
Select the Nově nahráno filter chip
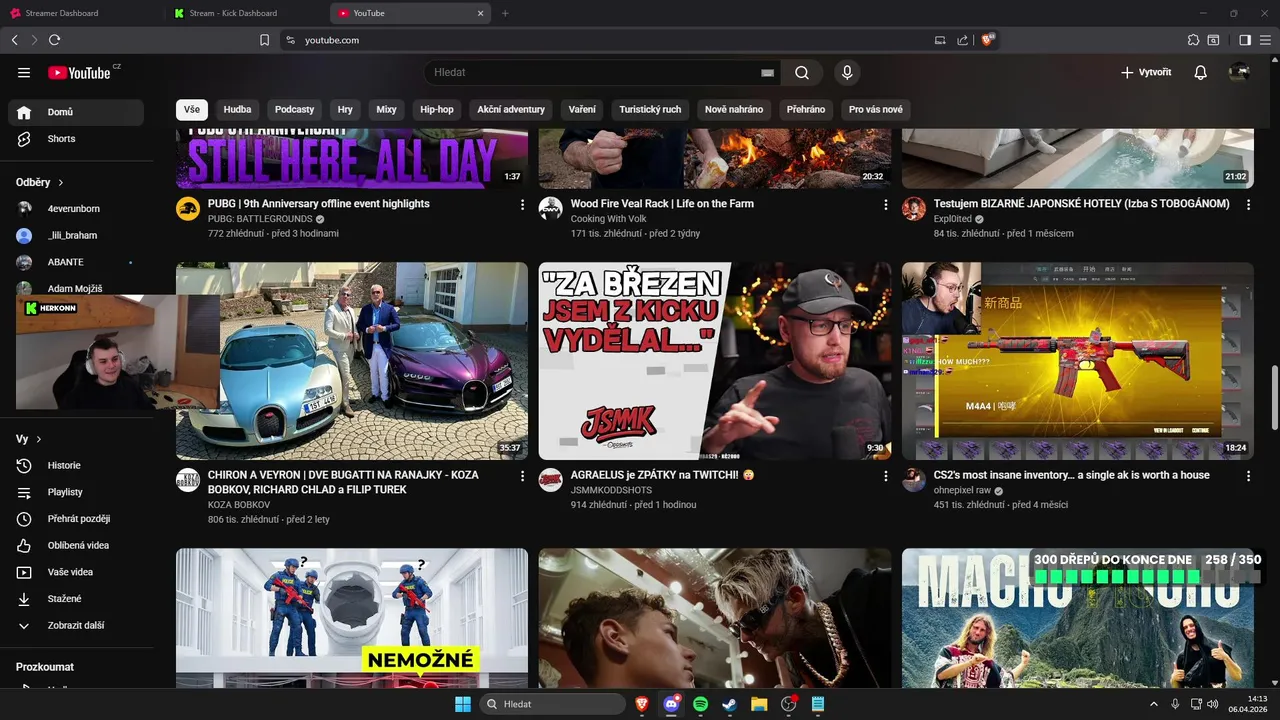coord(734,109)
